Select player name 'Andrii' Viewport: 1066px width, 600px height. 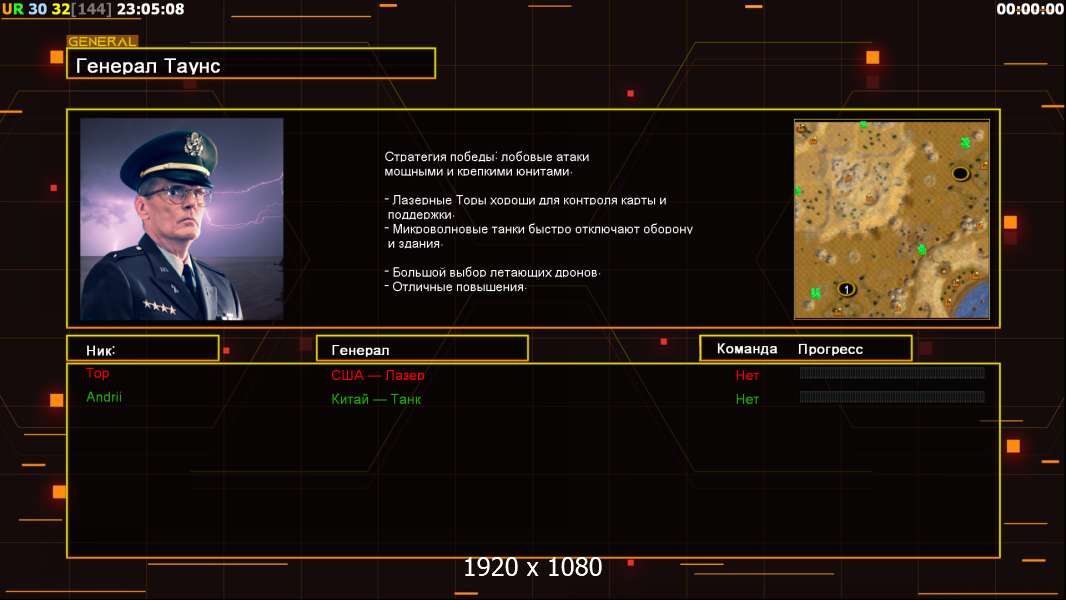pyautogui.click(x=104, y=397)
